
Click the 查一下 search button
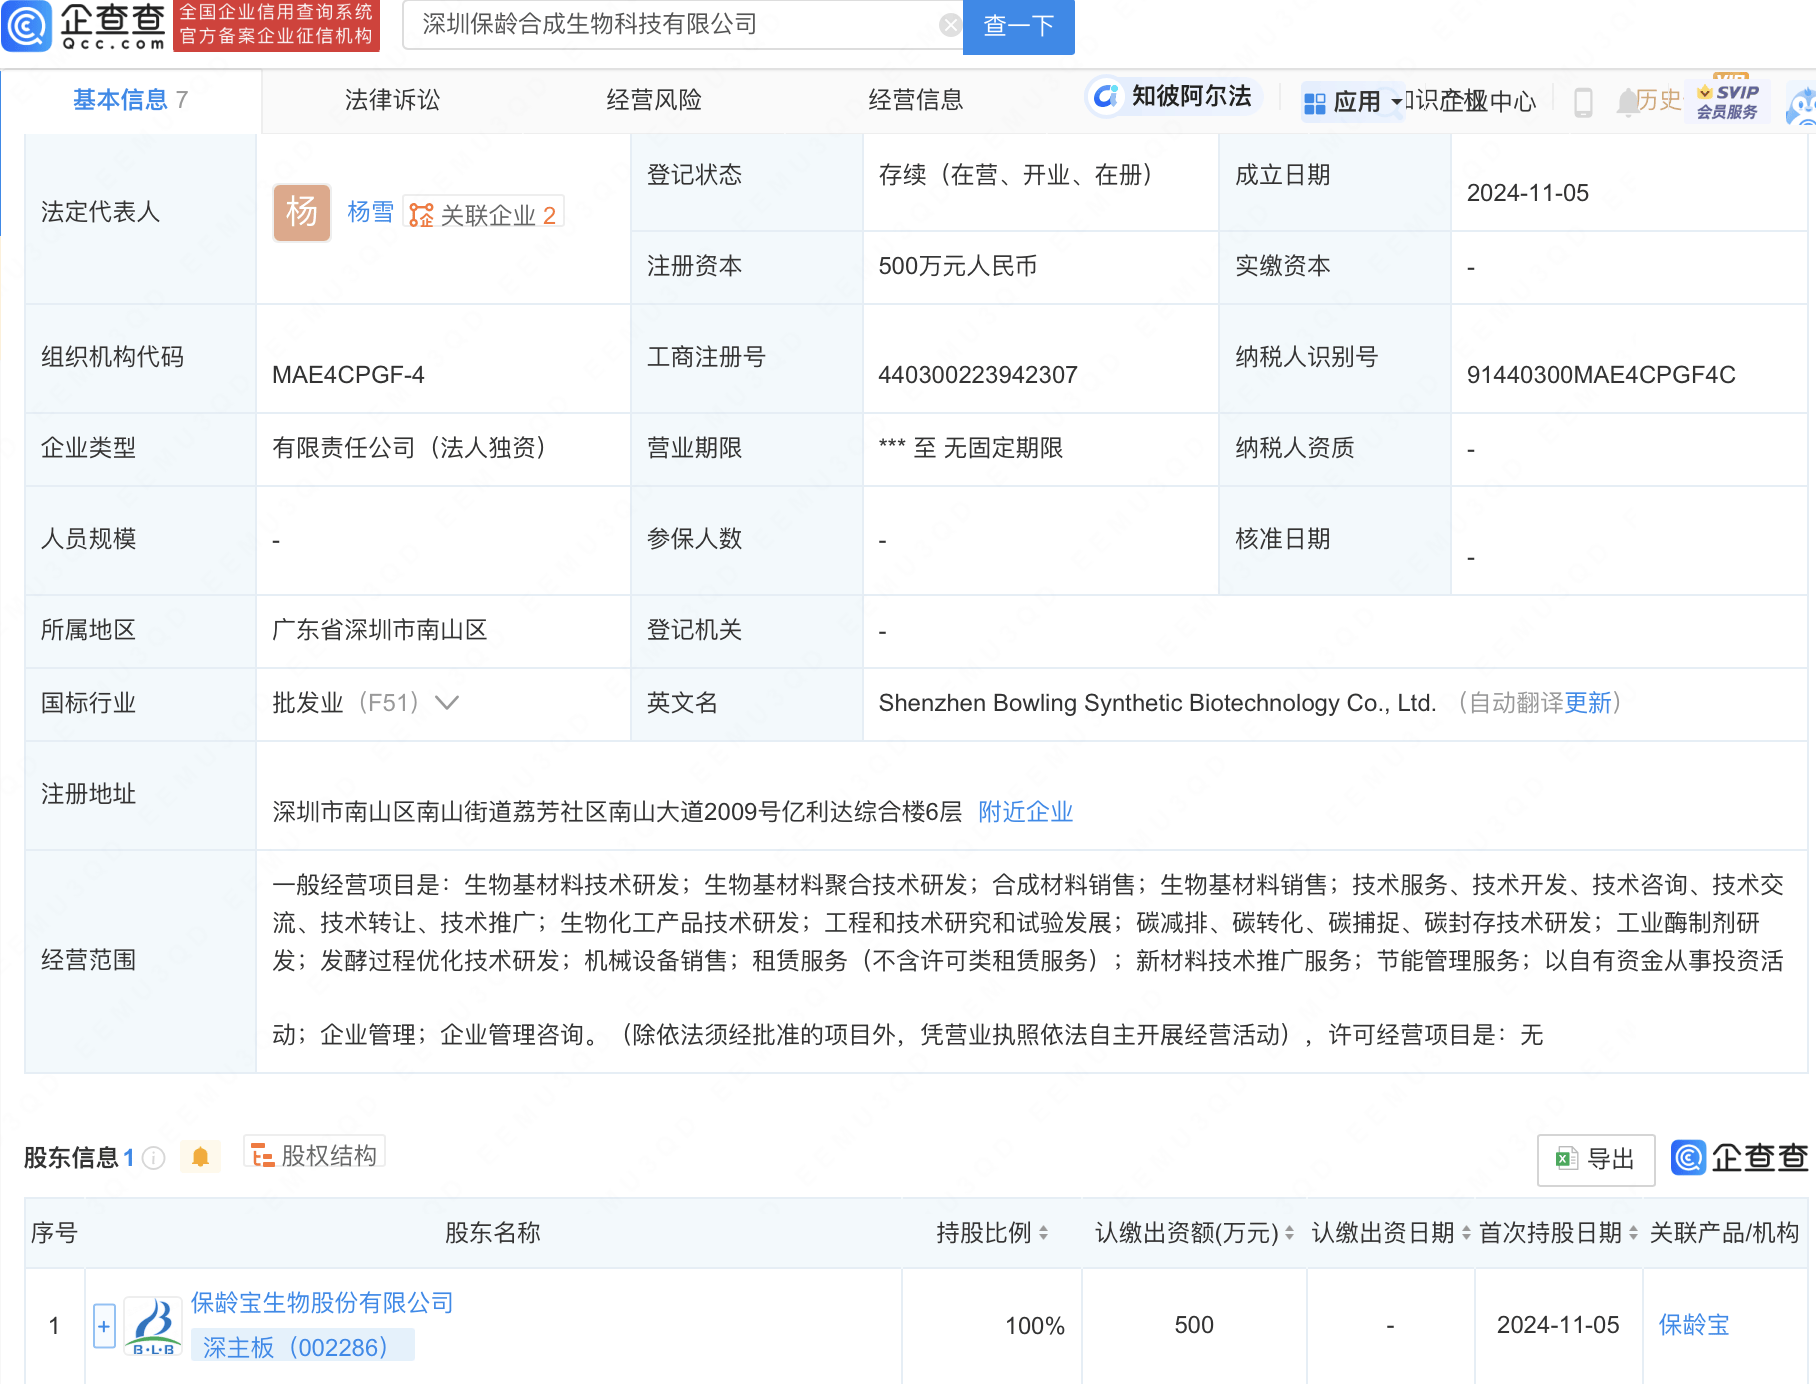[1018, 27]
